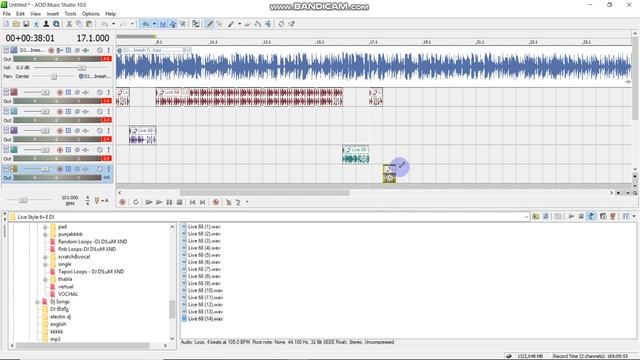Select the Erase tool in toolbar

pos(248,24)
